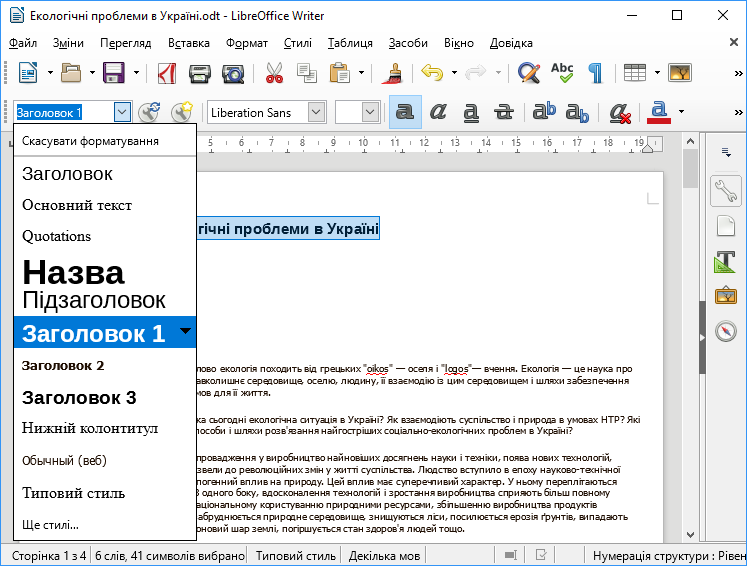This screenshot has width=750, height=566.
Task: Collapse the paragraph style combo box arrow
Action: 122,112
